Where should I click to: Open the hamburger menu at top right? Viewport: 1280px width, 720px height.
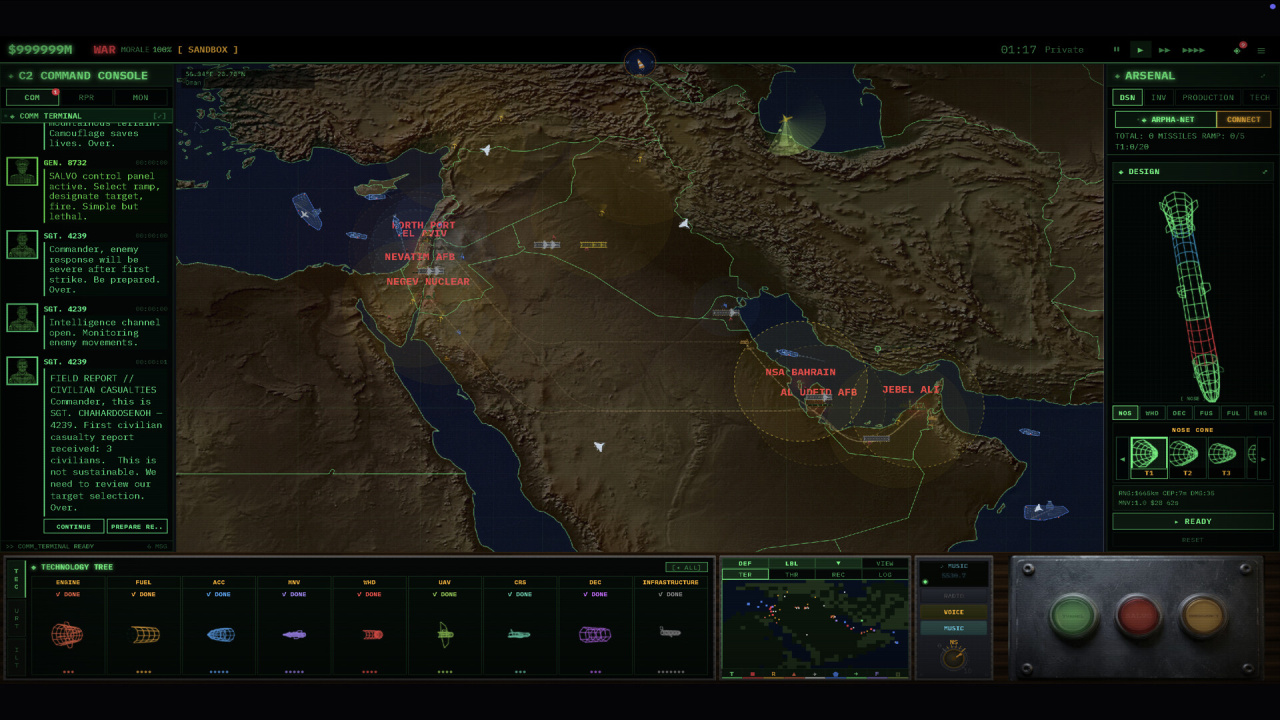(1260, 50)
